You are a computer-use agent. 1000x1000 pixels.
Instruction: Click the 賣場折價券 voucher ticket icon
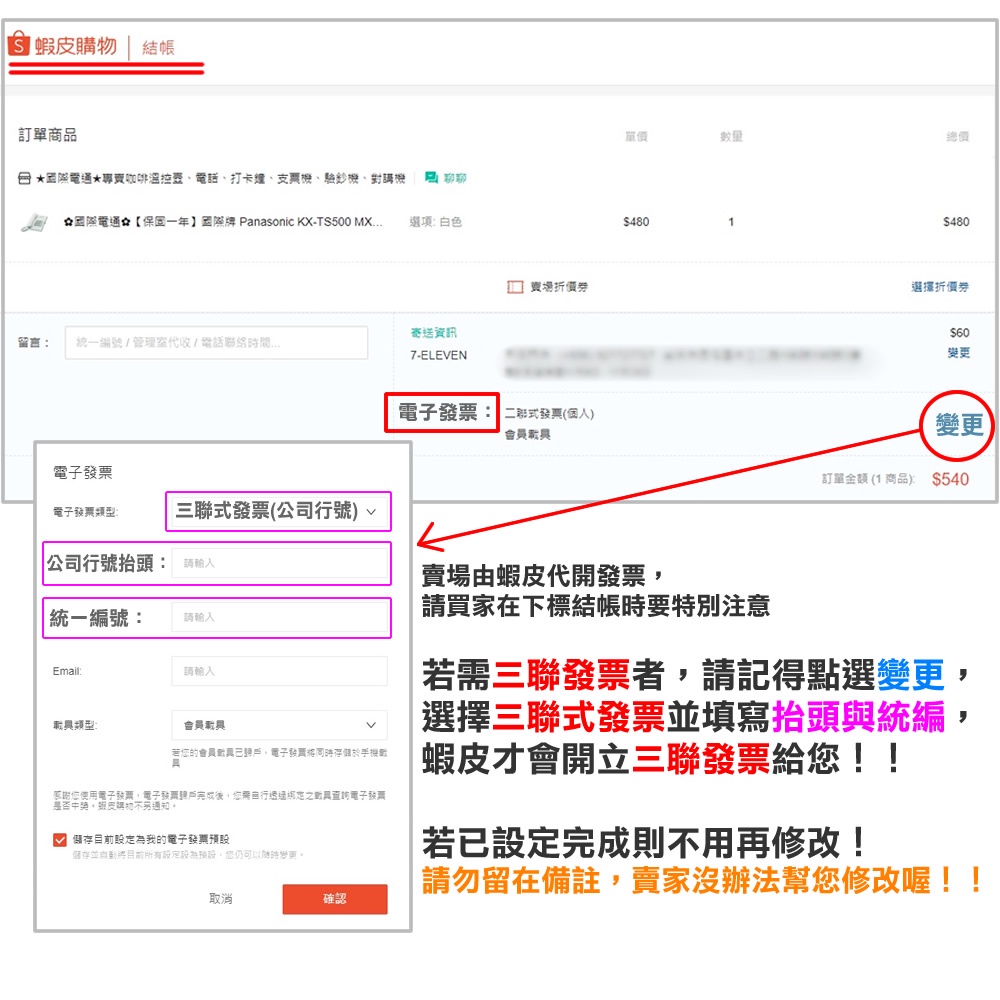pyautogui.click(x=515, y=287)
